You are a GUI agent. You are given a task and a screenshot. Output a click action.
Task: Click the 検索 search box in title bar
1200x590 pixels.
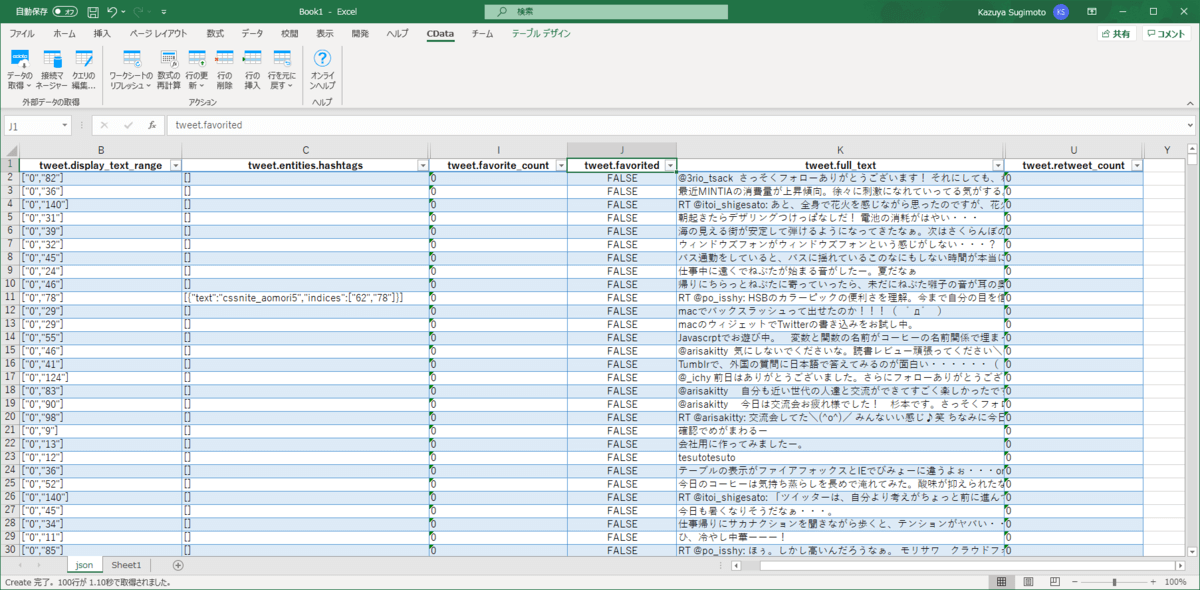tap(605, 11)
